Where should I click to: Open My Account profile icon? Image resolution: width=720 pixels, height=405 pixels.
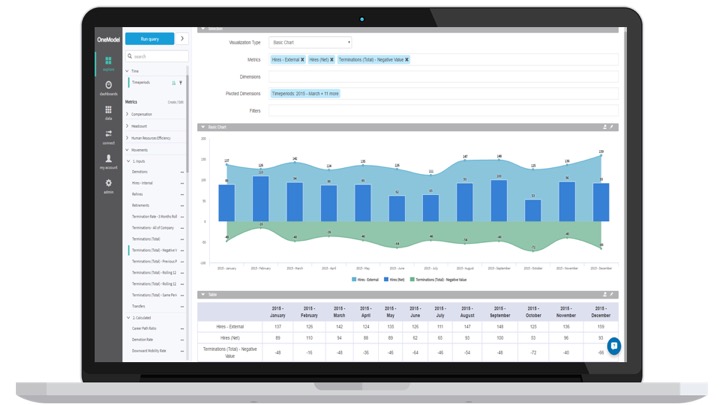click(108, 161)
